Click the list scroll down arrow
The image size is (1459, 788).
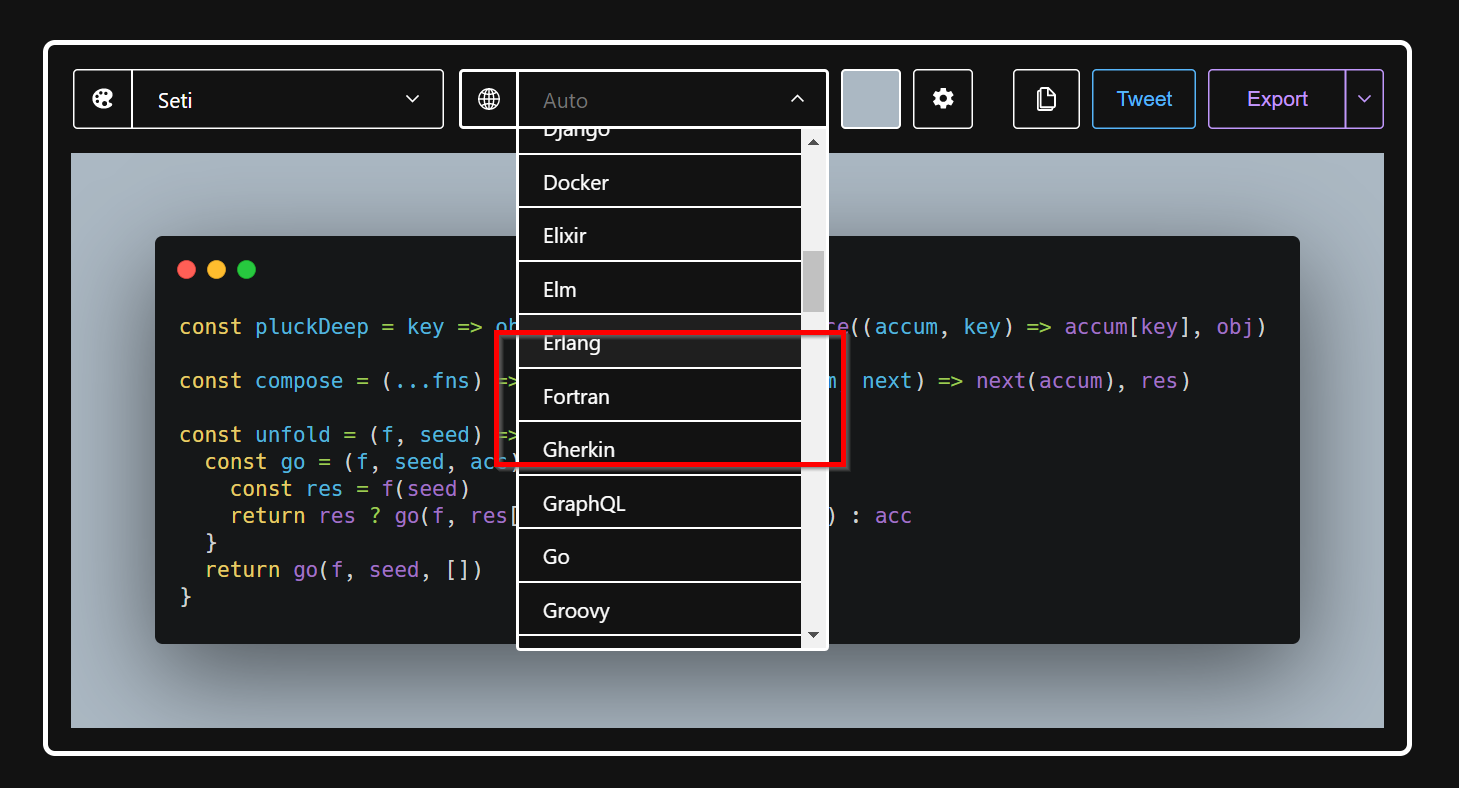click(x=813, y=634)
